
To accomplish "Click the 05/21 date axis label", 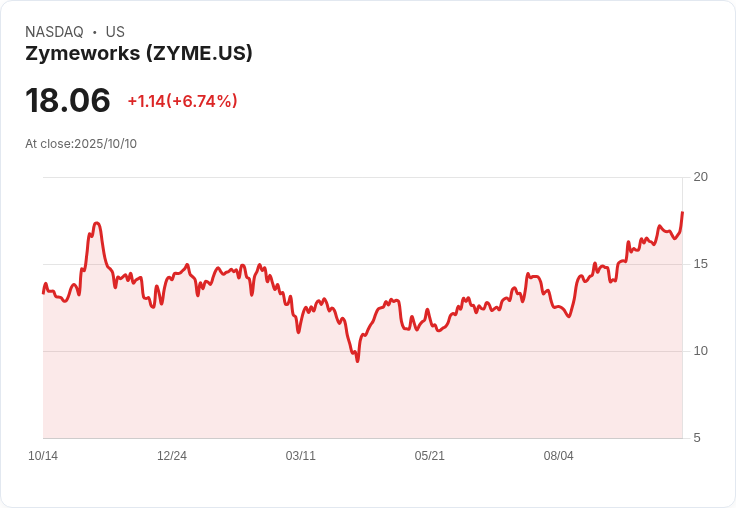I will [429, 455].
